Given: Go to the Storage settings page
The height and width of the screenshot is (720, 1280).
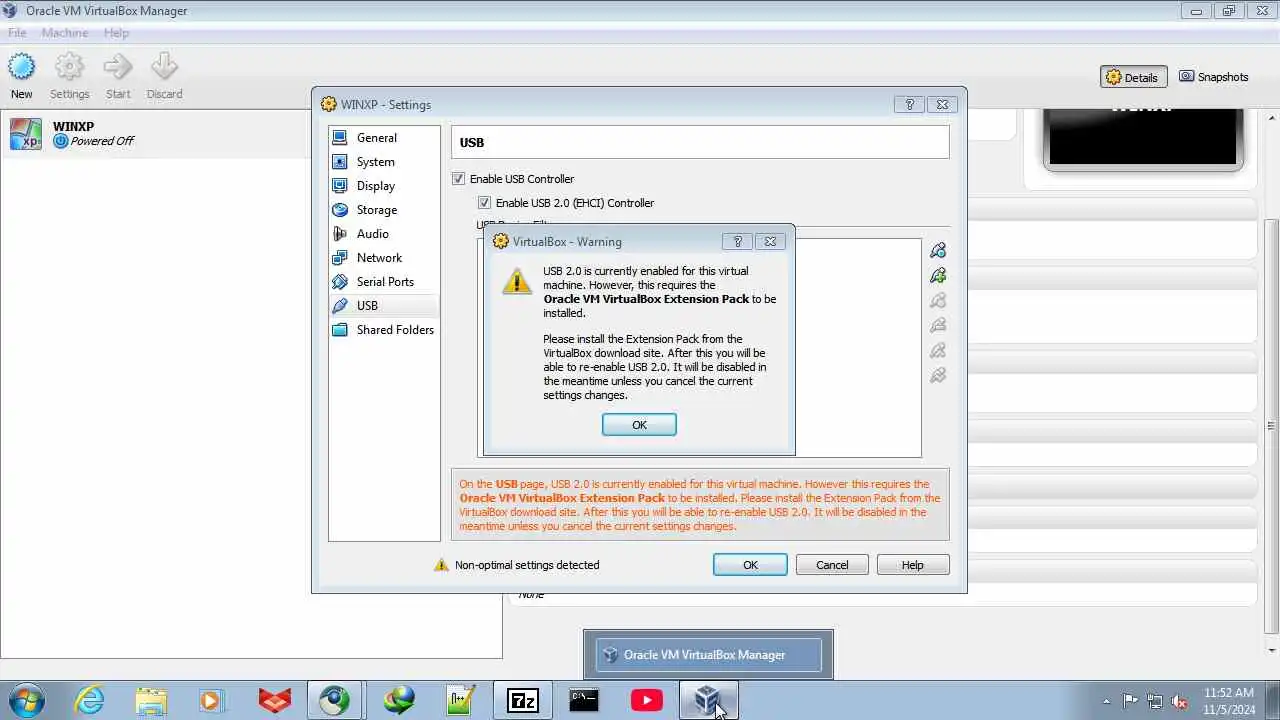Looking at the screenshot, I should pos(384,210).
